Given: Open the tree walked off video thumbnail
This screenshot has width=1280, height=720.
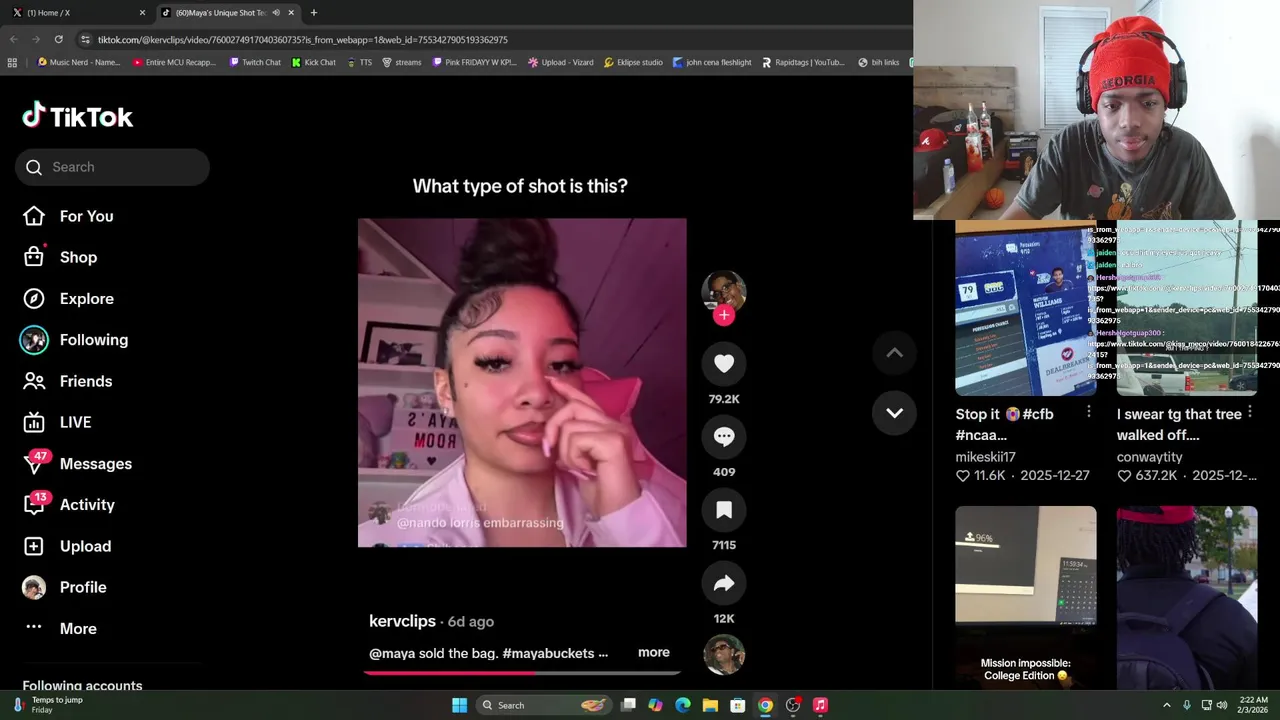Looking at the screenshot, I should click(1187, 308).
